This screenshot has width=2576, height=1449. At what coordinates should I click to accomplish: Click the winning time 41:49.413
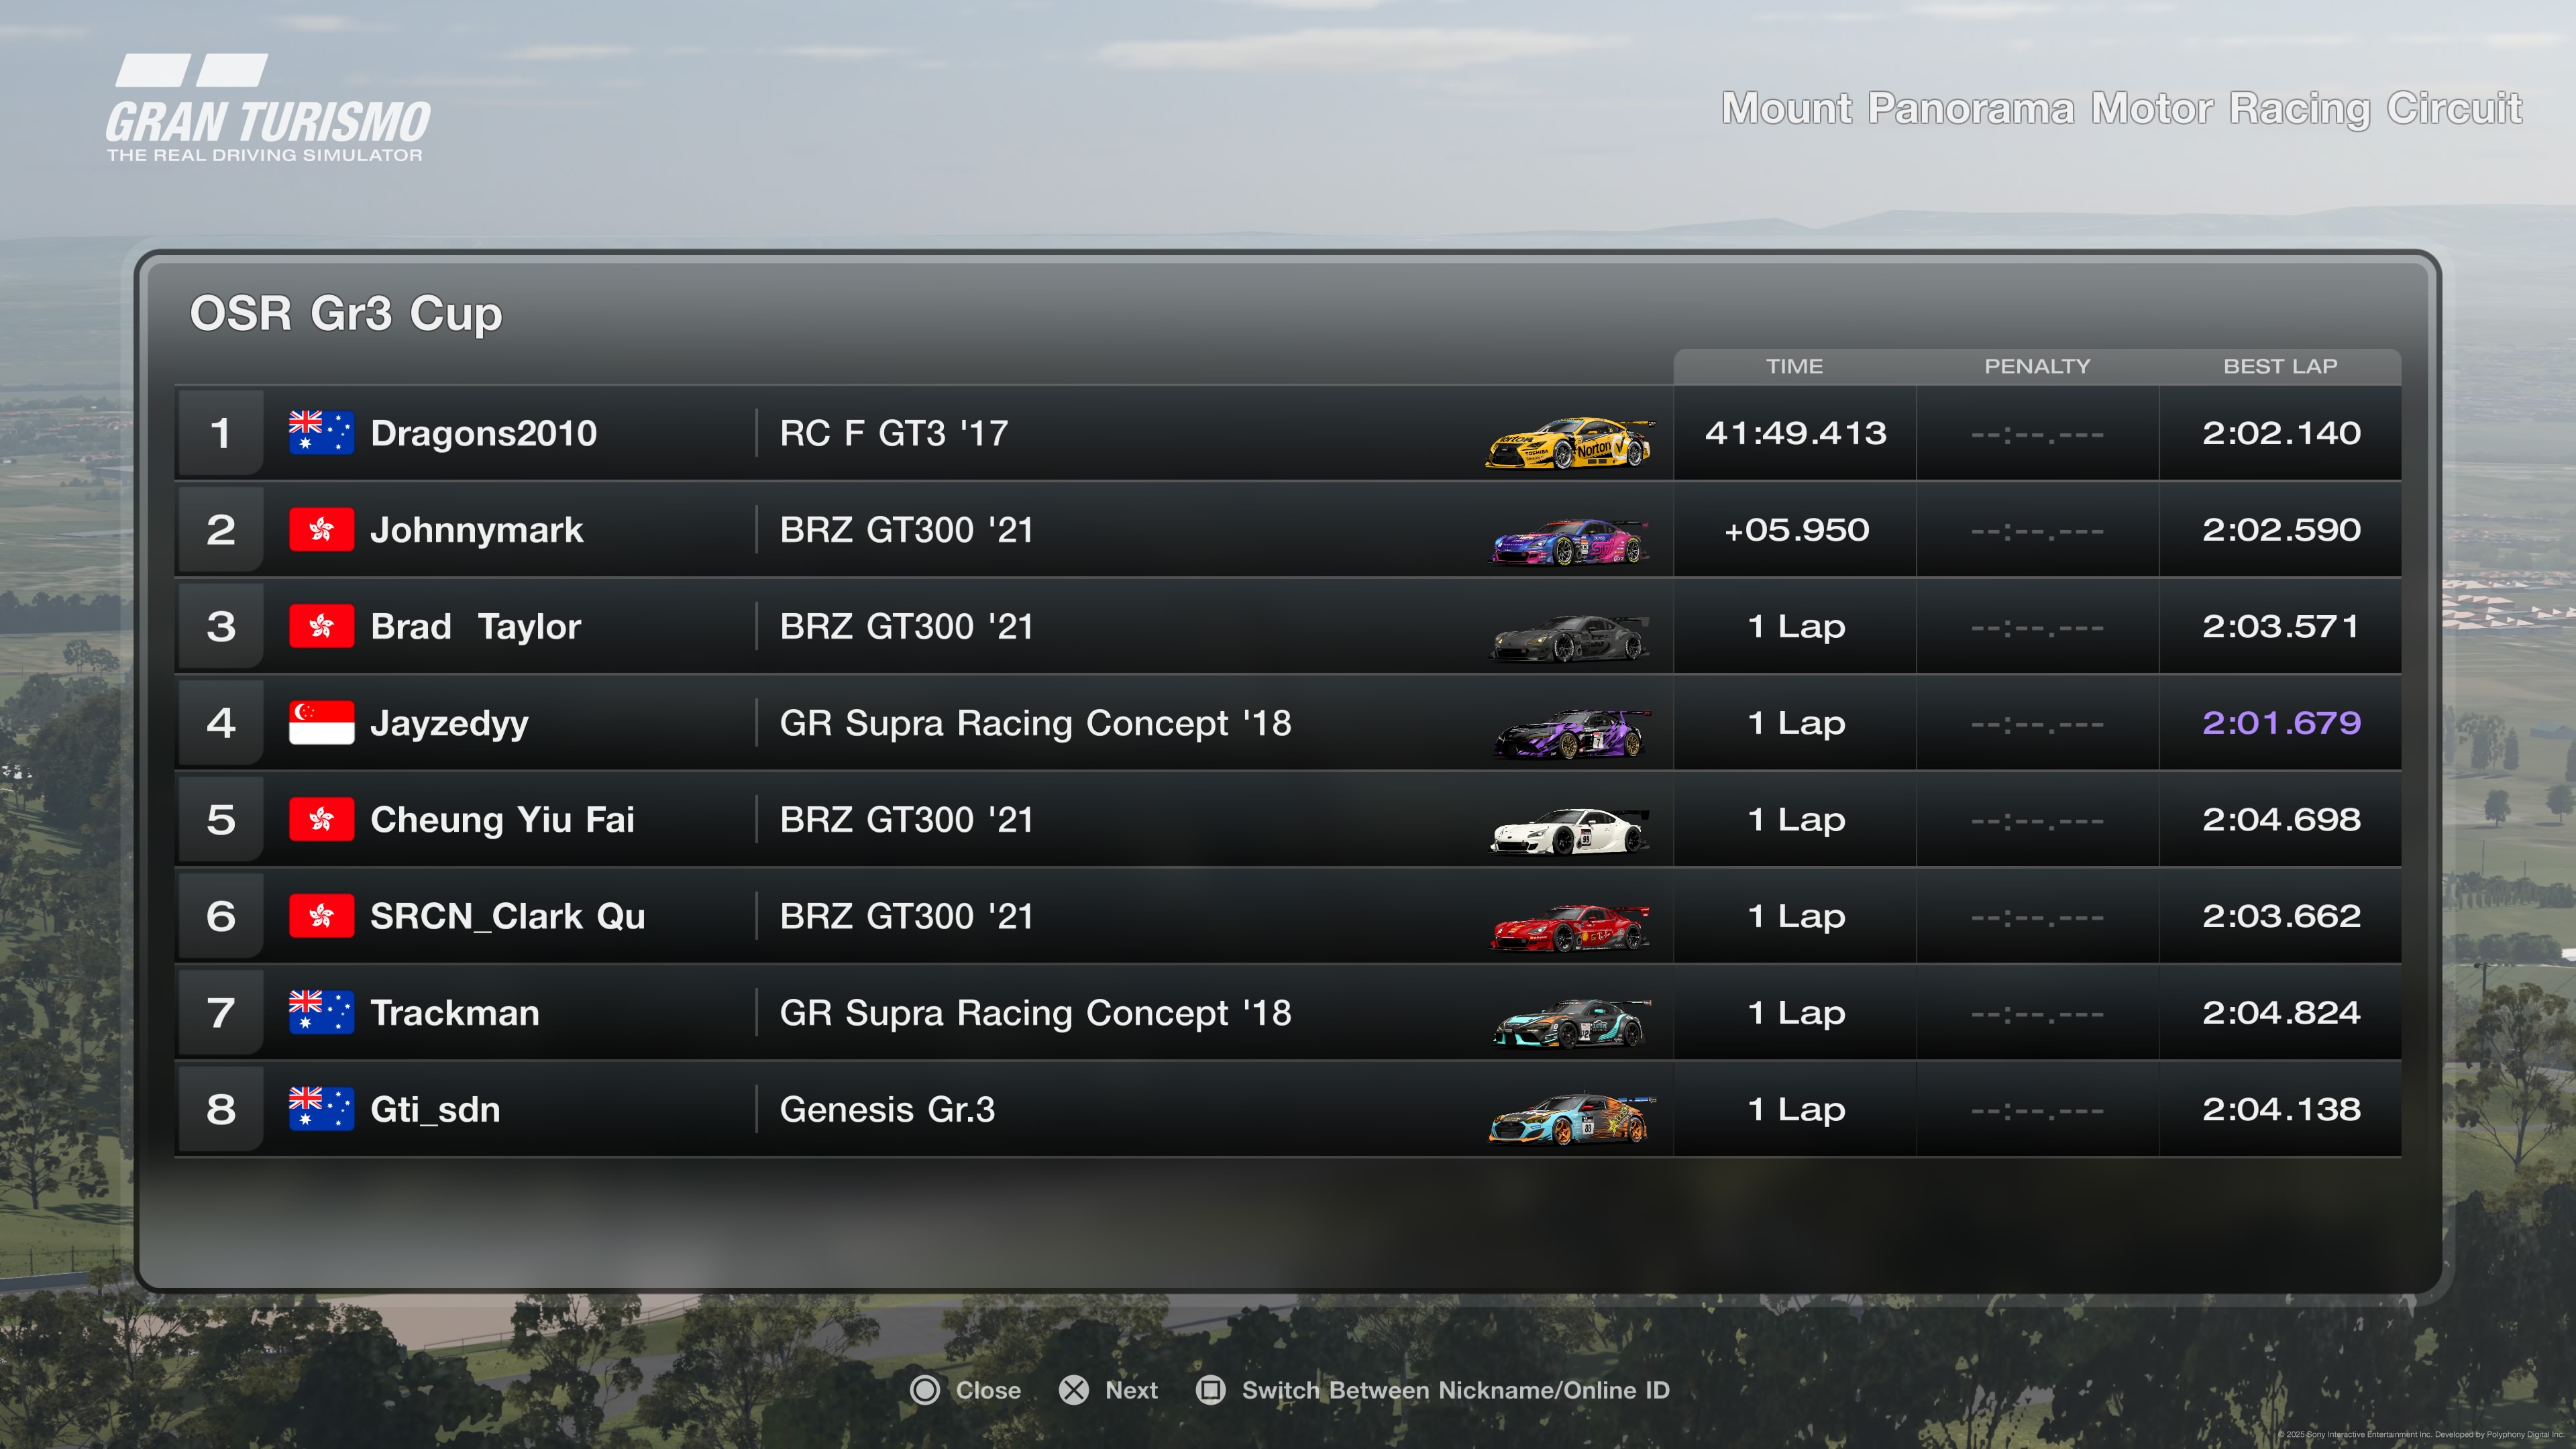click(x=1795, y=433)
